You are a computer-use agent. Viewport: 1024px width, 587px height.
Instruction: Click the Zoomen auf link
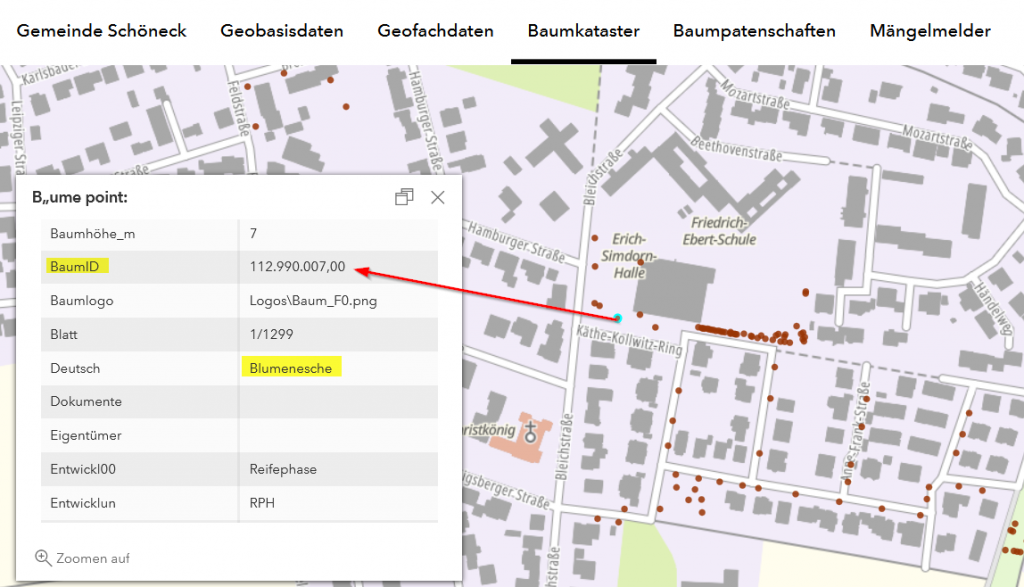pos(93,558)
